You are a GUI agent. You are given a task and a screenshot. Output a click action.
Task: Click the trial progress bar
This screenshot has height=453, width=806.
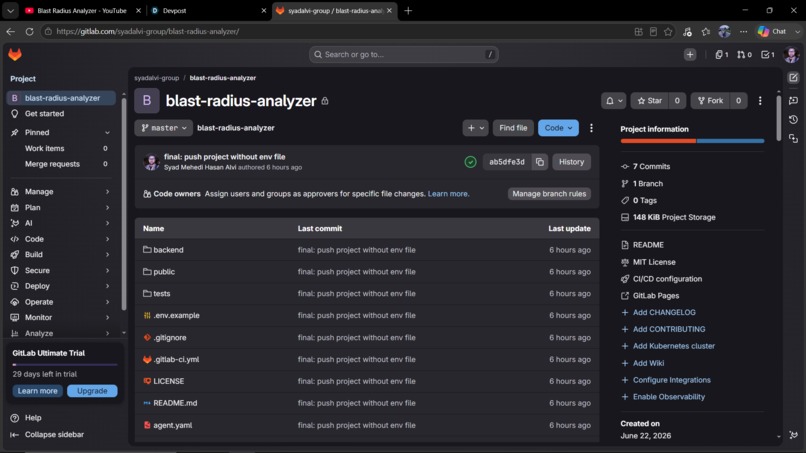tap(65, 364)
